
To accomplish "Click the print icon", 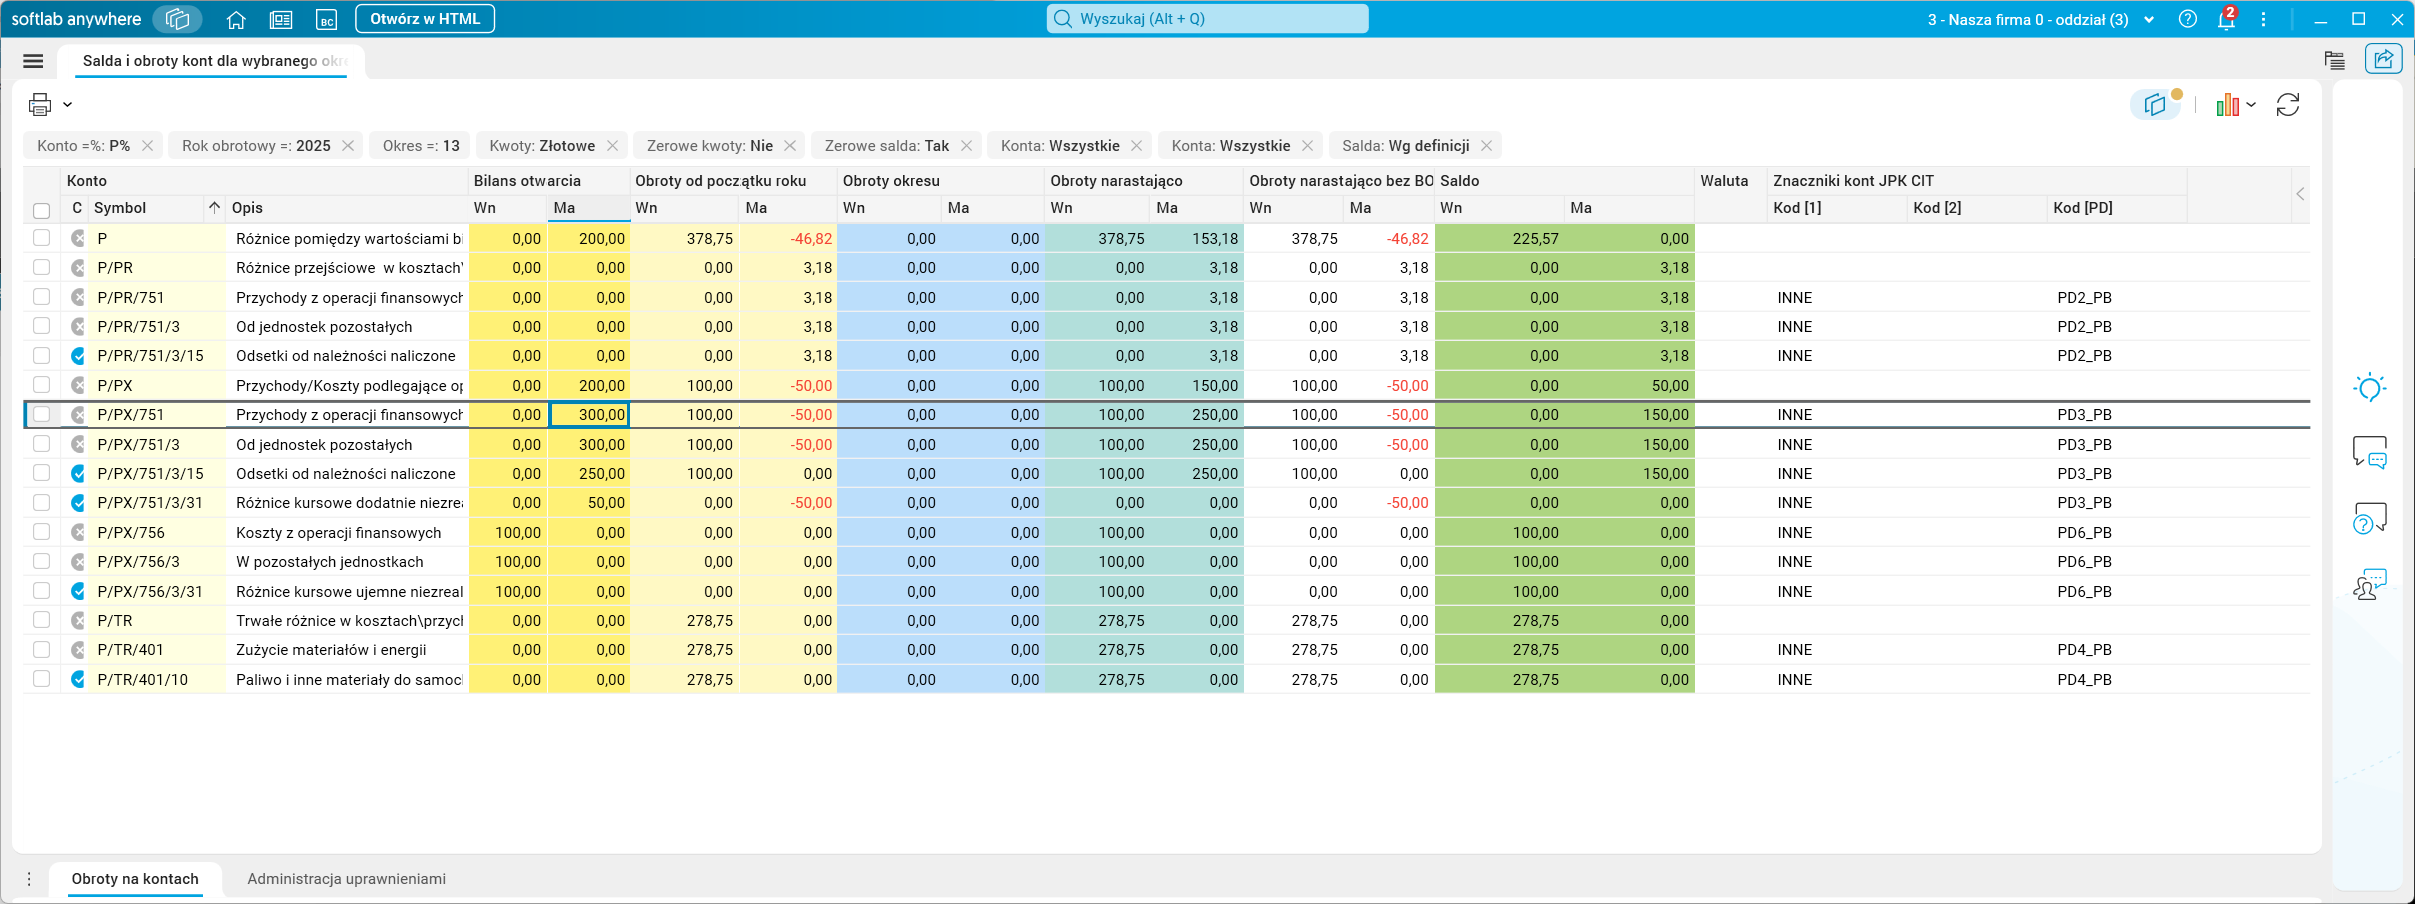I will (40, 104).
